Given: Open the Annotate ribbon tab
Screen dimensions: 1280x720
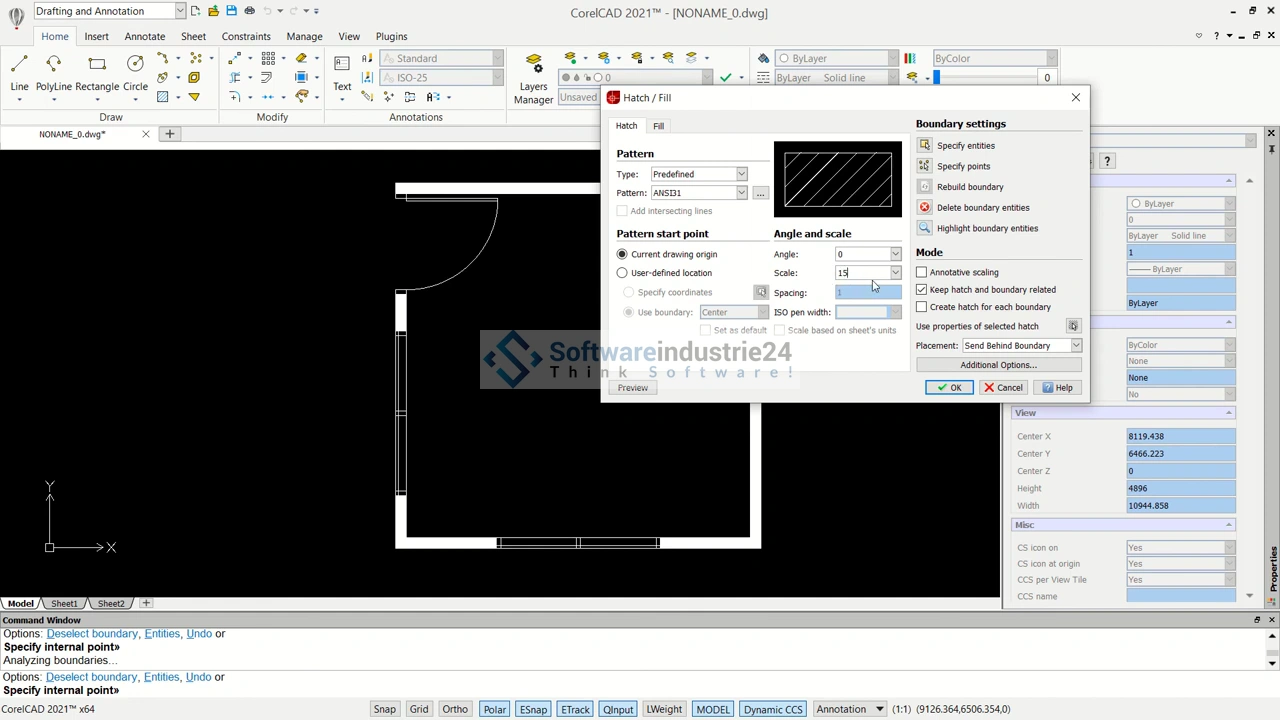Looking at the screenshot, I should click(x=145, y=36).
